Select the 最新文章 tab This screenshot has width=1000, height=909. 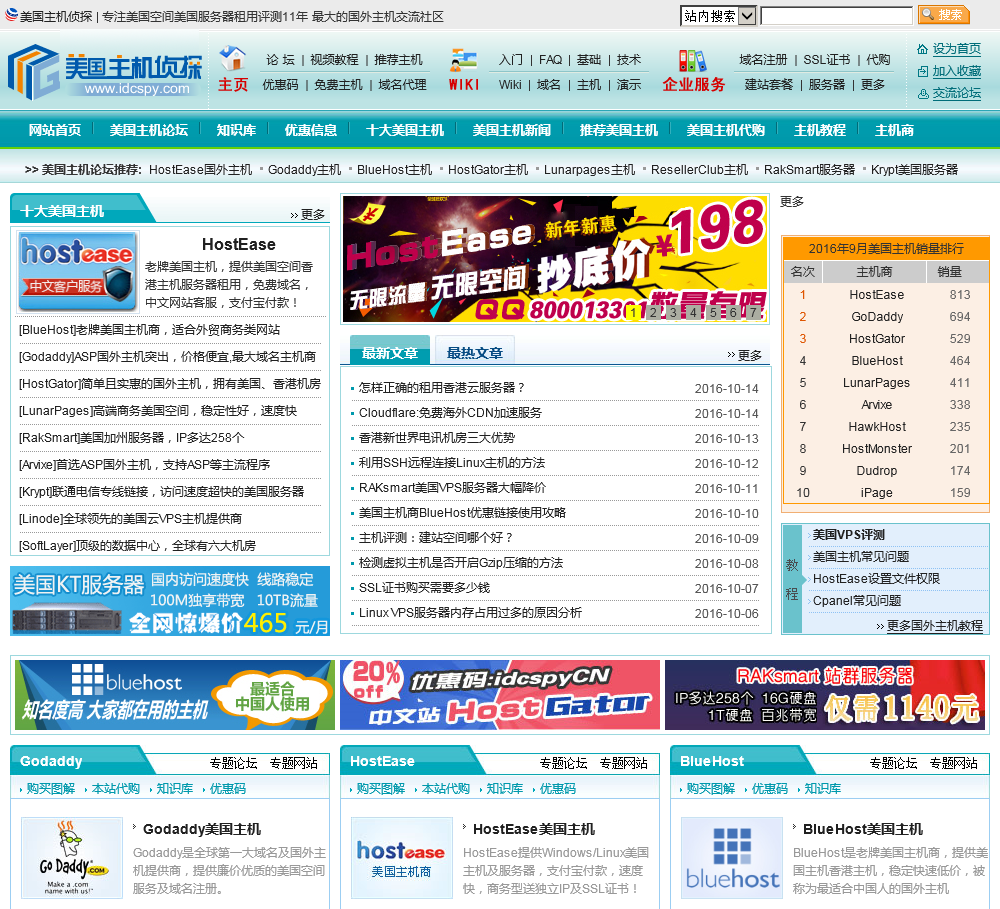tap(390, 351)
